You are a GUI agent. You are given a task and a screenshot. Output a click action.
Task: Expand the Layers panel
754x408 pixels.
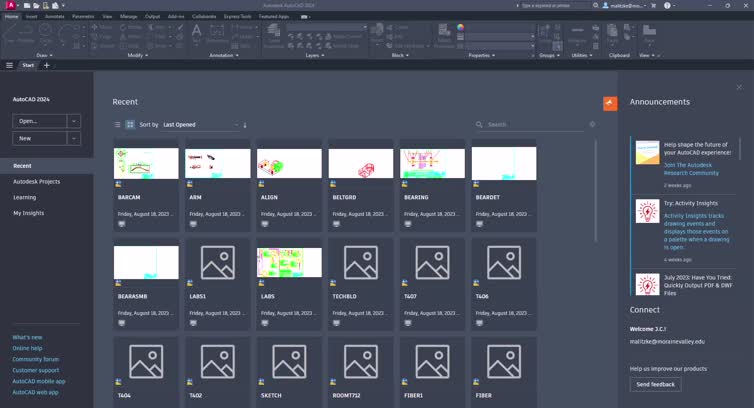point(315,55)
